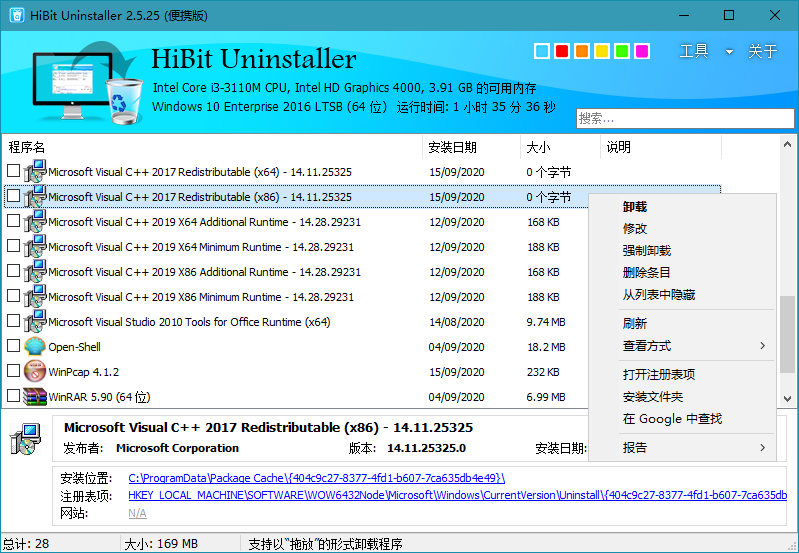Click the WinRAR books icon

pos(35,396)
